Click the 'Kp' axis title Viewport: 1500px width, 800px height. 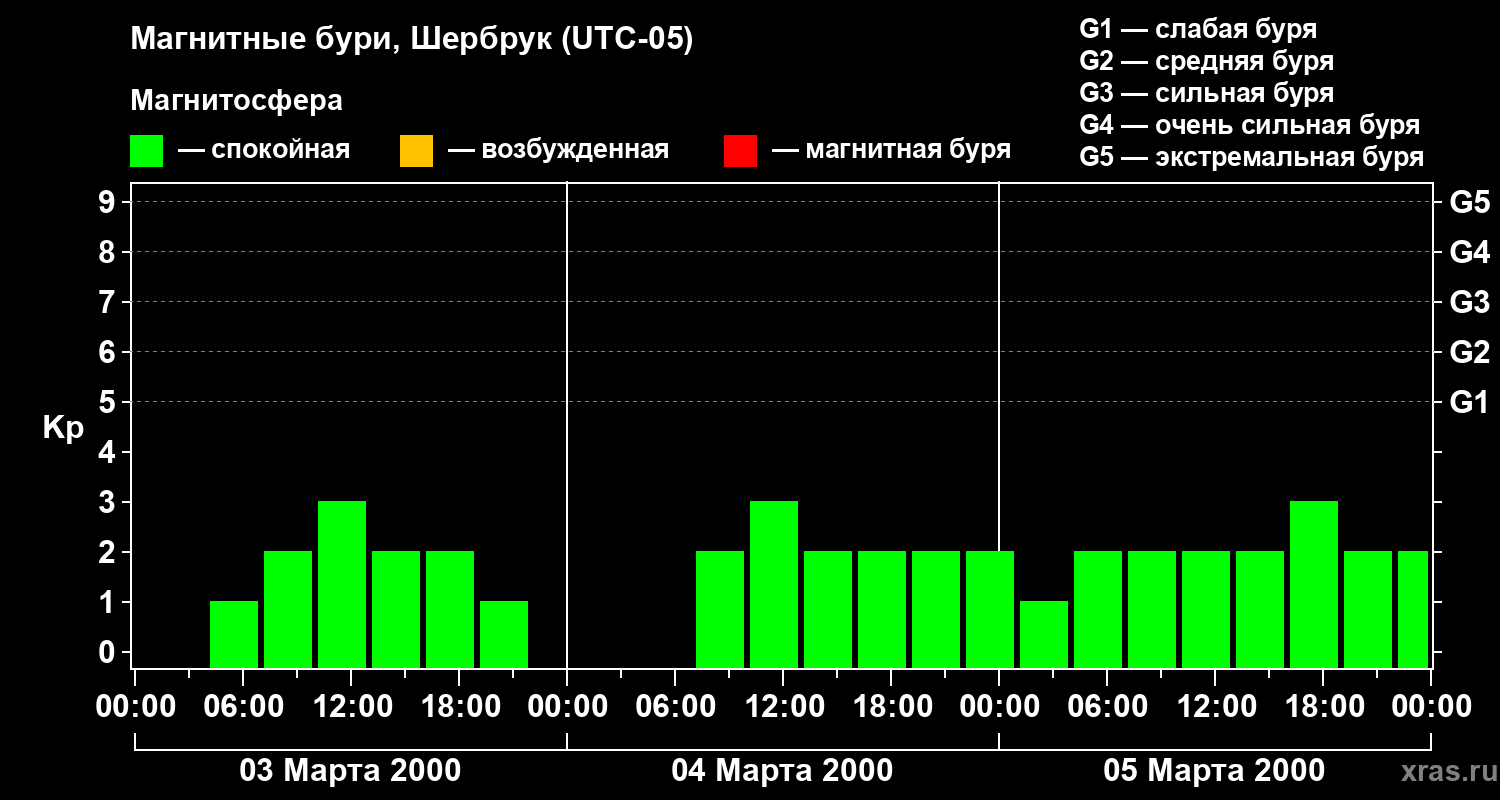coord(63,429)
